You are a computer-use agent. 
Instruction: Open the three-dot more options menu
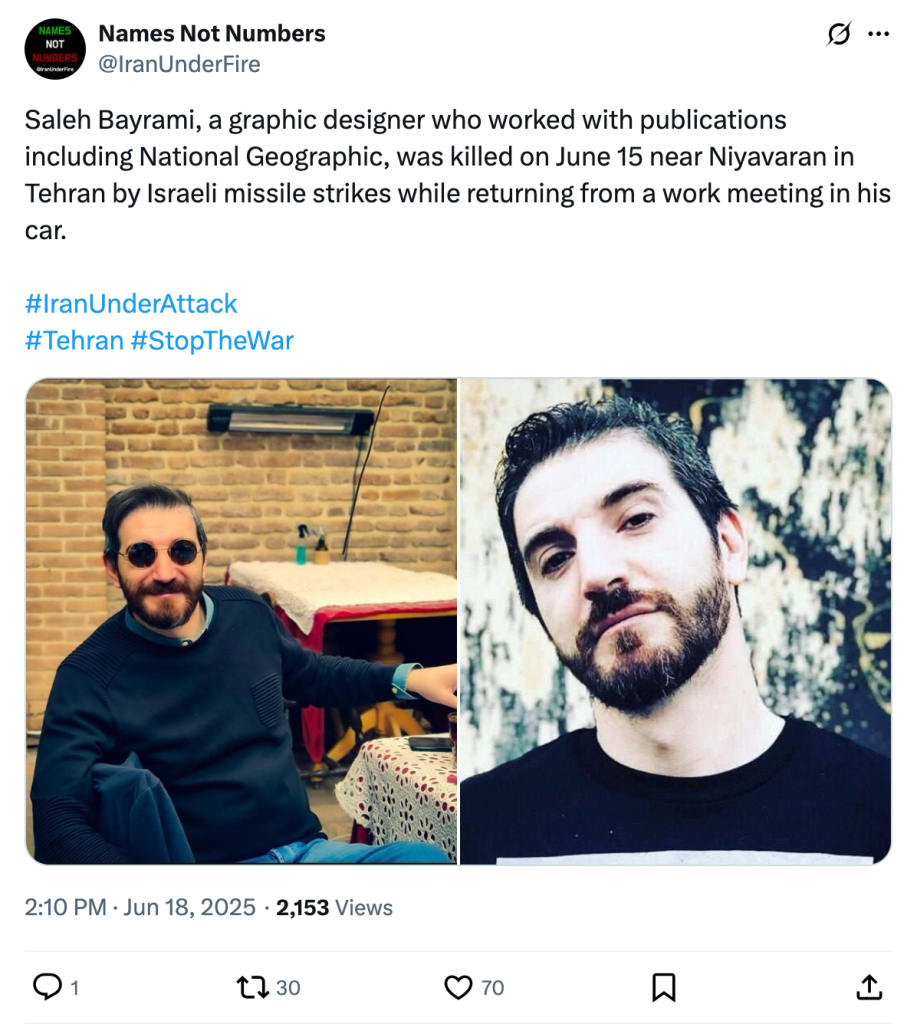coord(878,34)
